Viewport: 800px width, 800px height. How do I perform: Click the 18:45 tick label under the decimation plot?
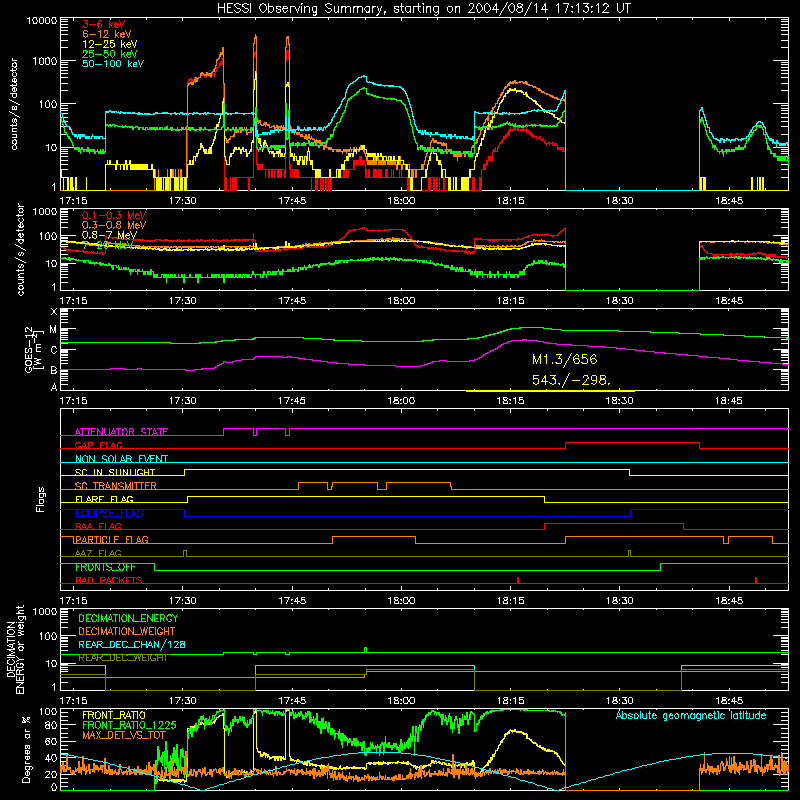(729, 701)
